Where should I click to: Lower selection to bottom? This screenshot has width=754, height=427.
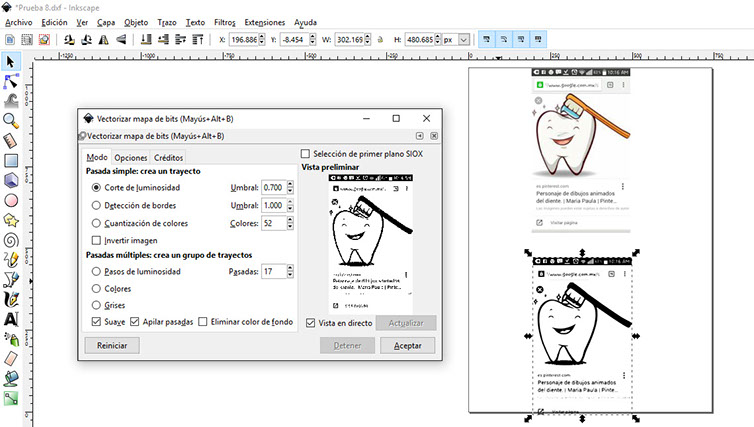tap(146, 39)
